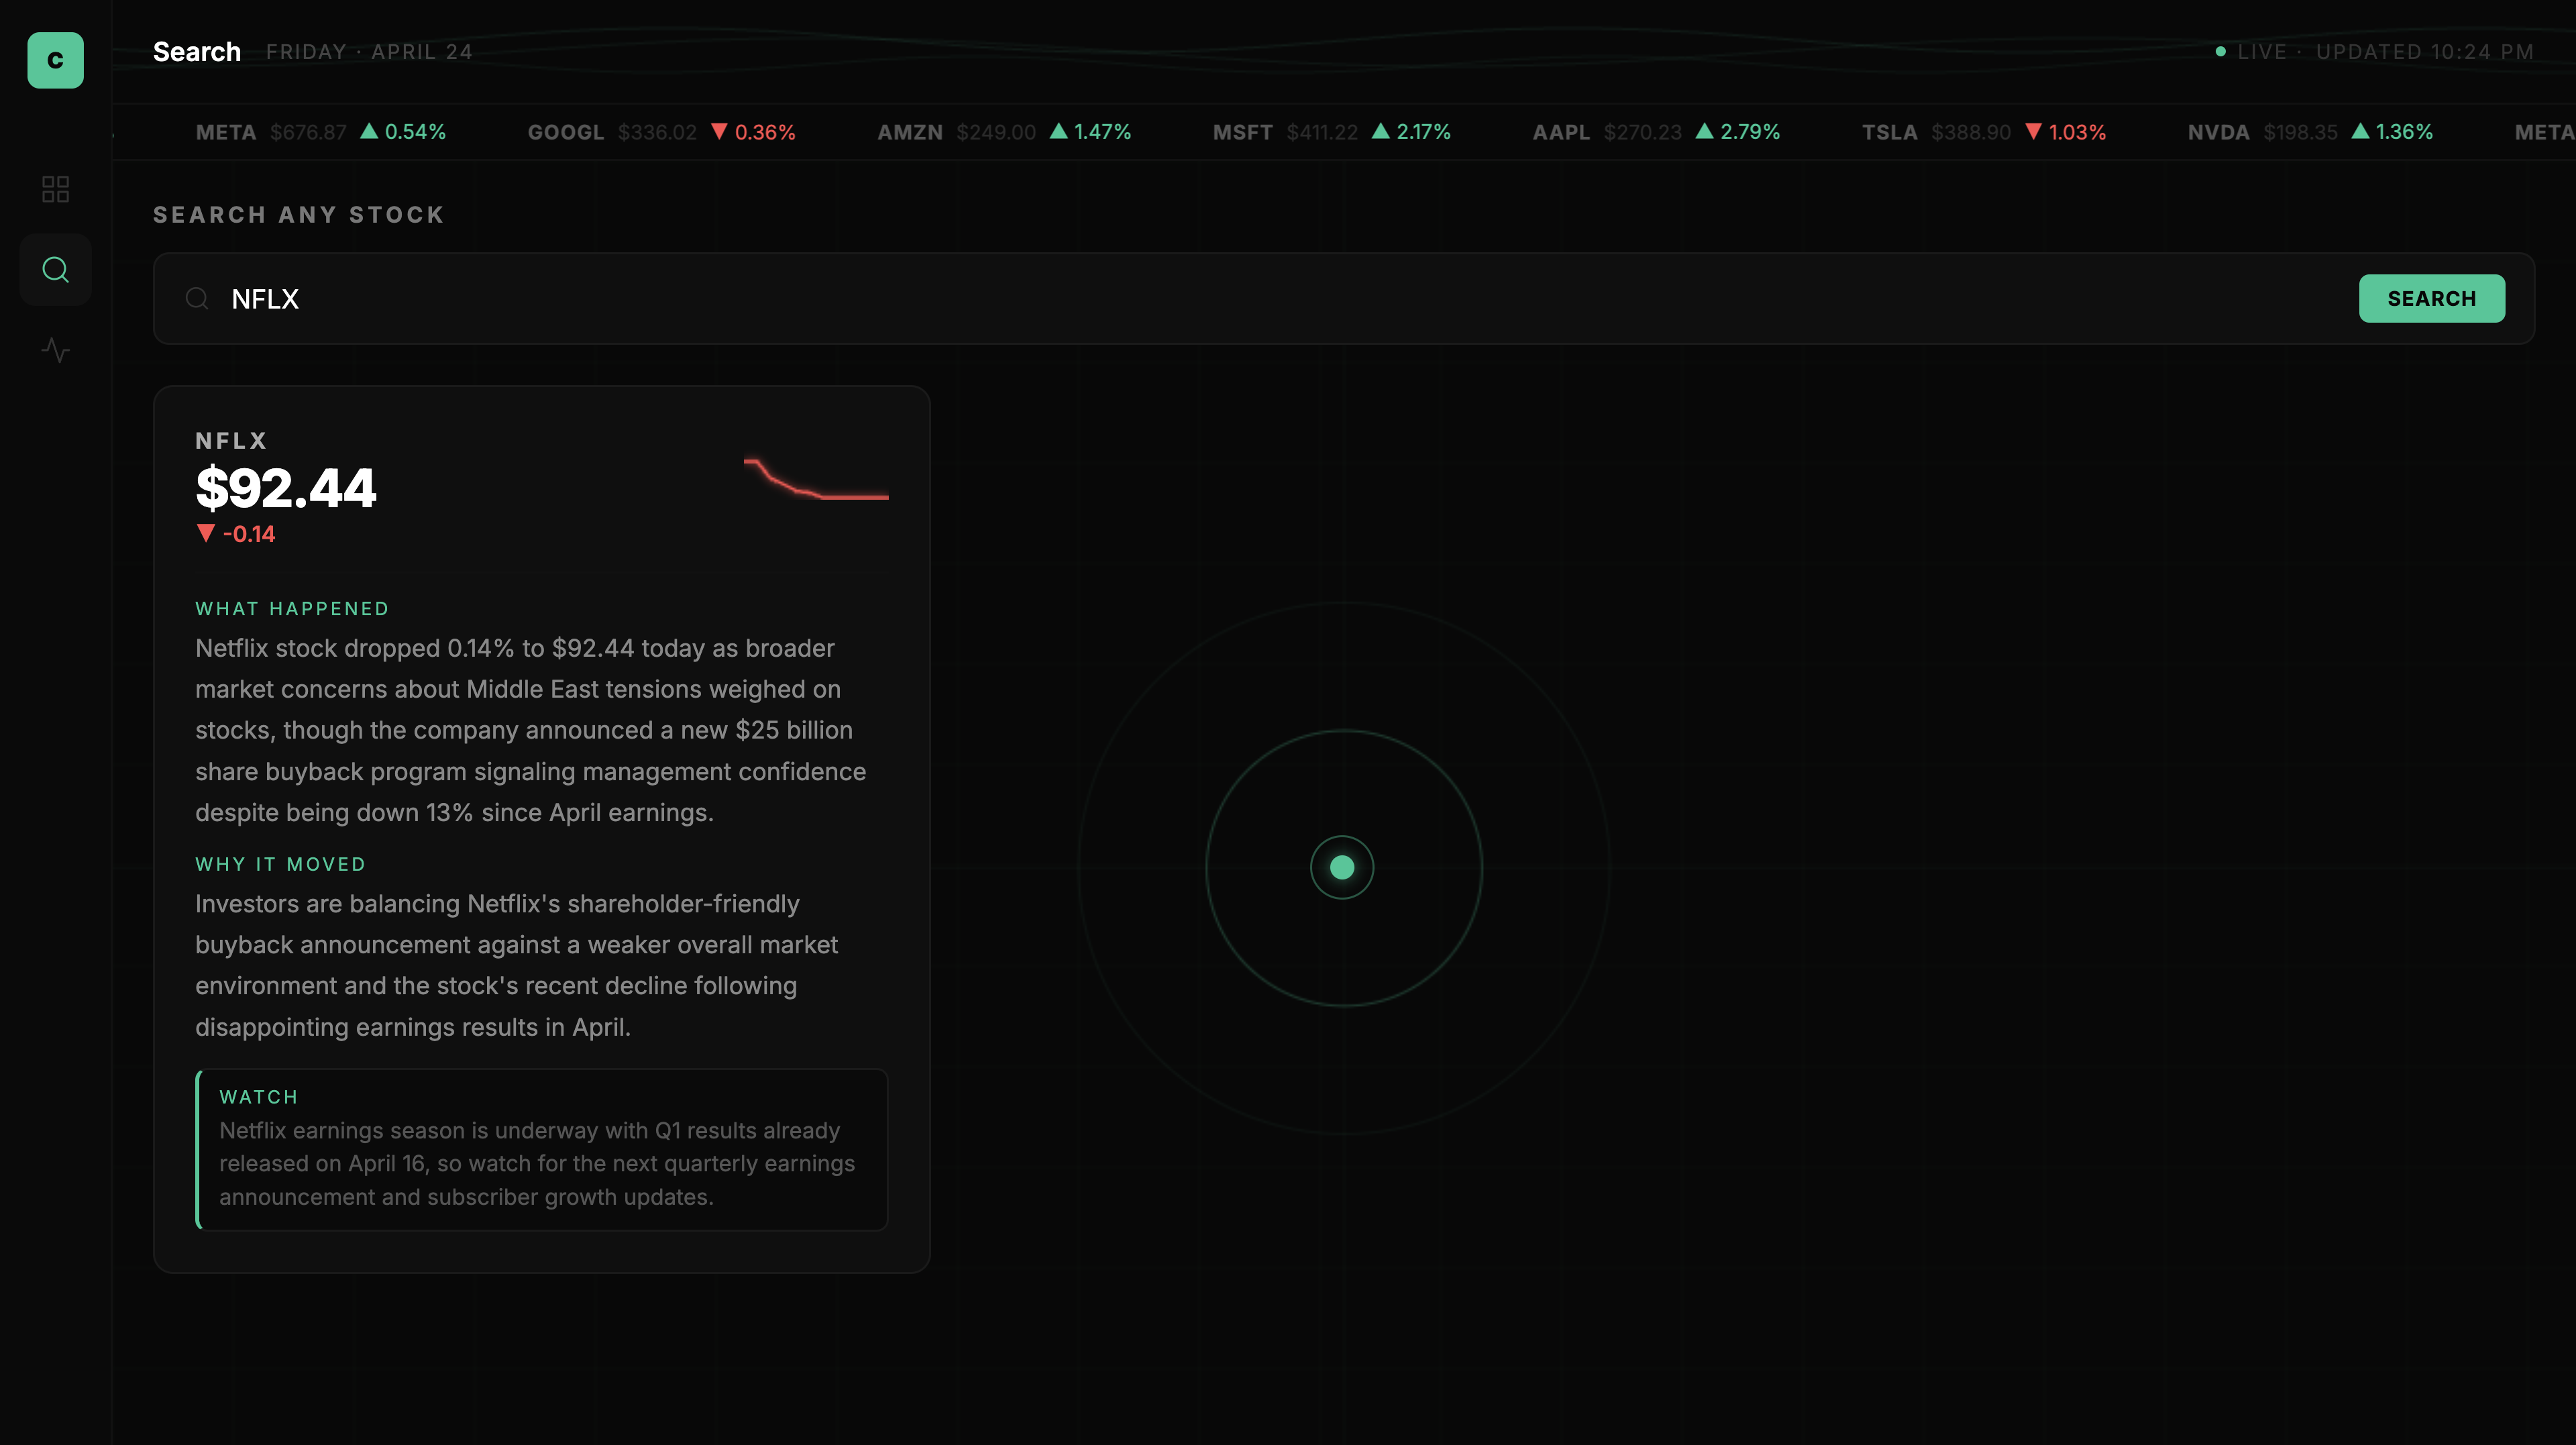Click the red down arrow beside TSLA 1.03%

(2033, 131)
